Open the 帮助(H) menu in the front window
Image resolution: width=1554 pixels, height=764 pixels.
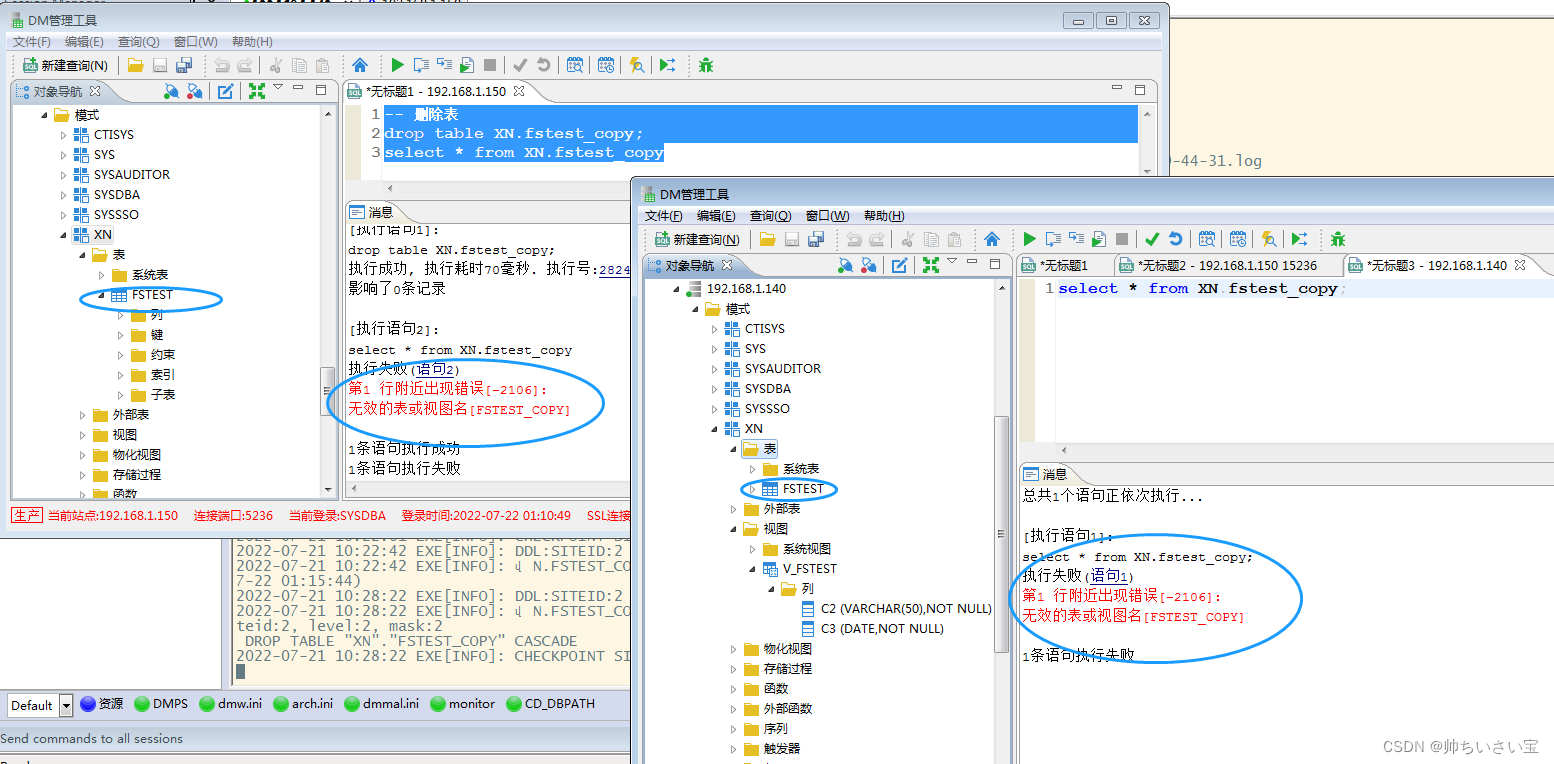pyautogui.click(x=884, y=216)
